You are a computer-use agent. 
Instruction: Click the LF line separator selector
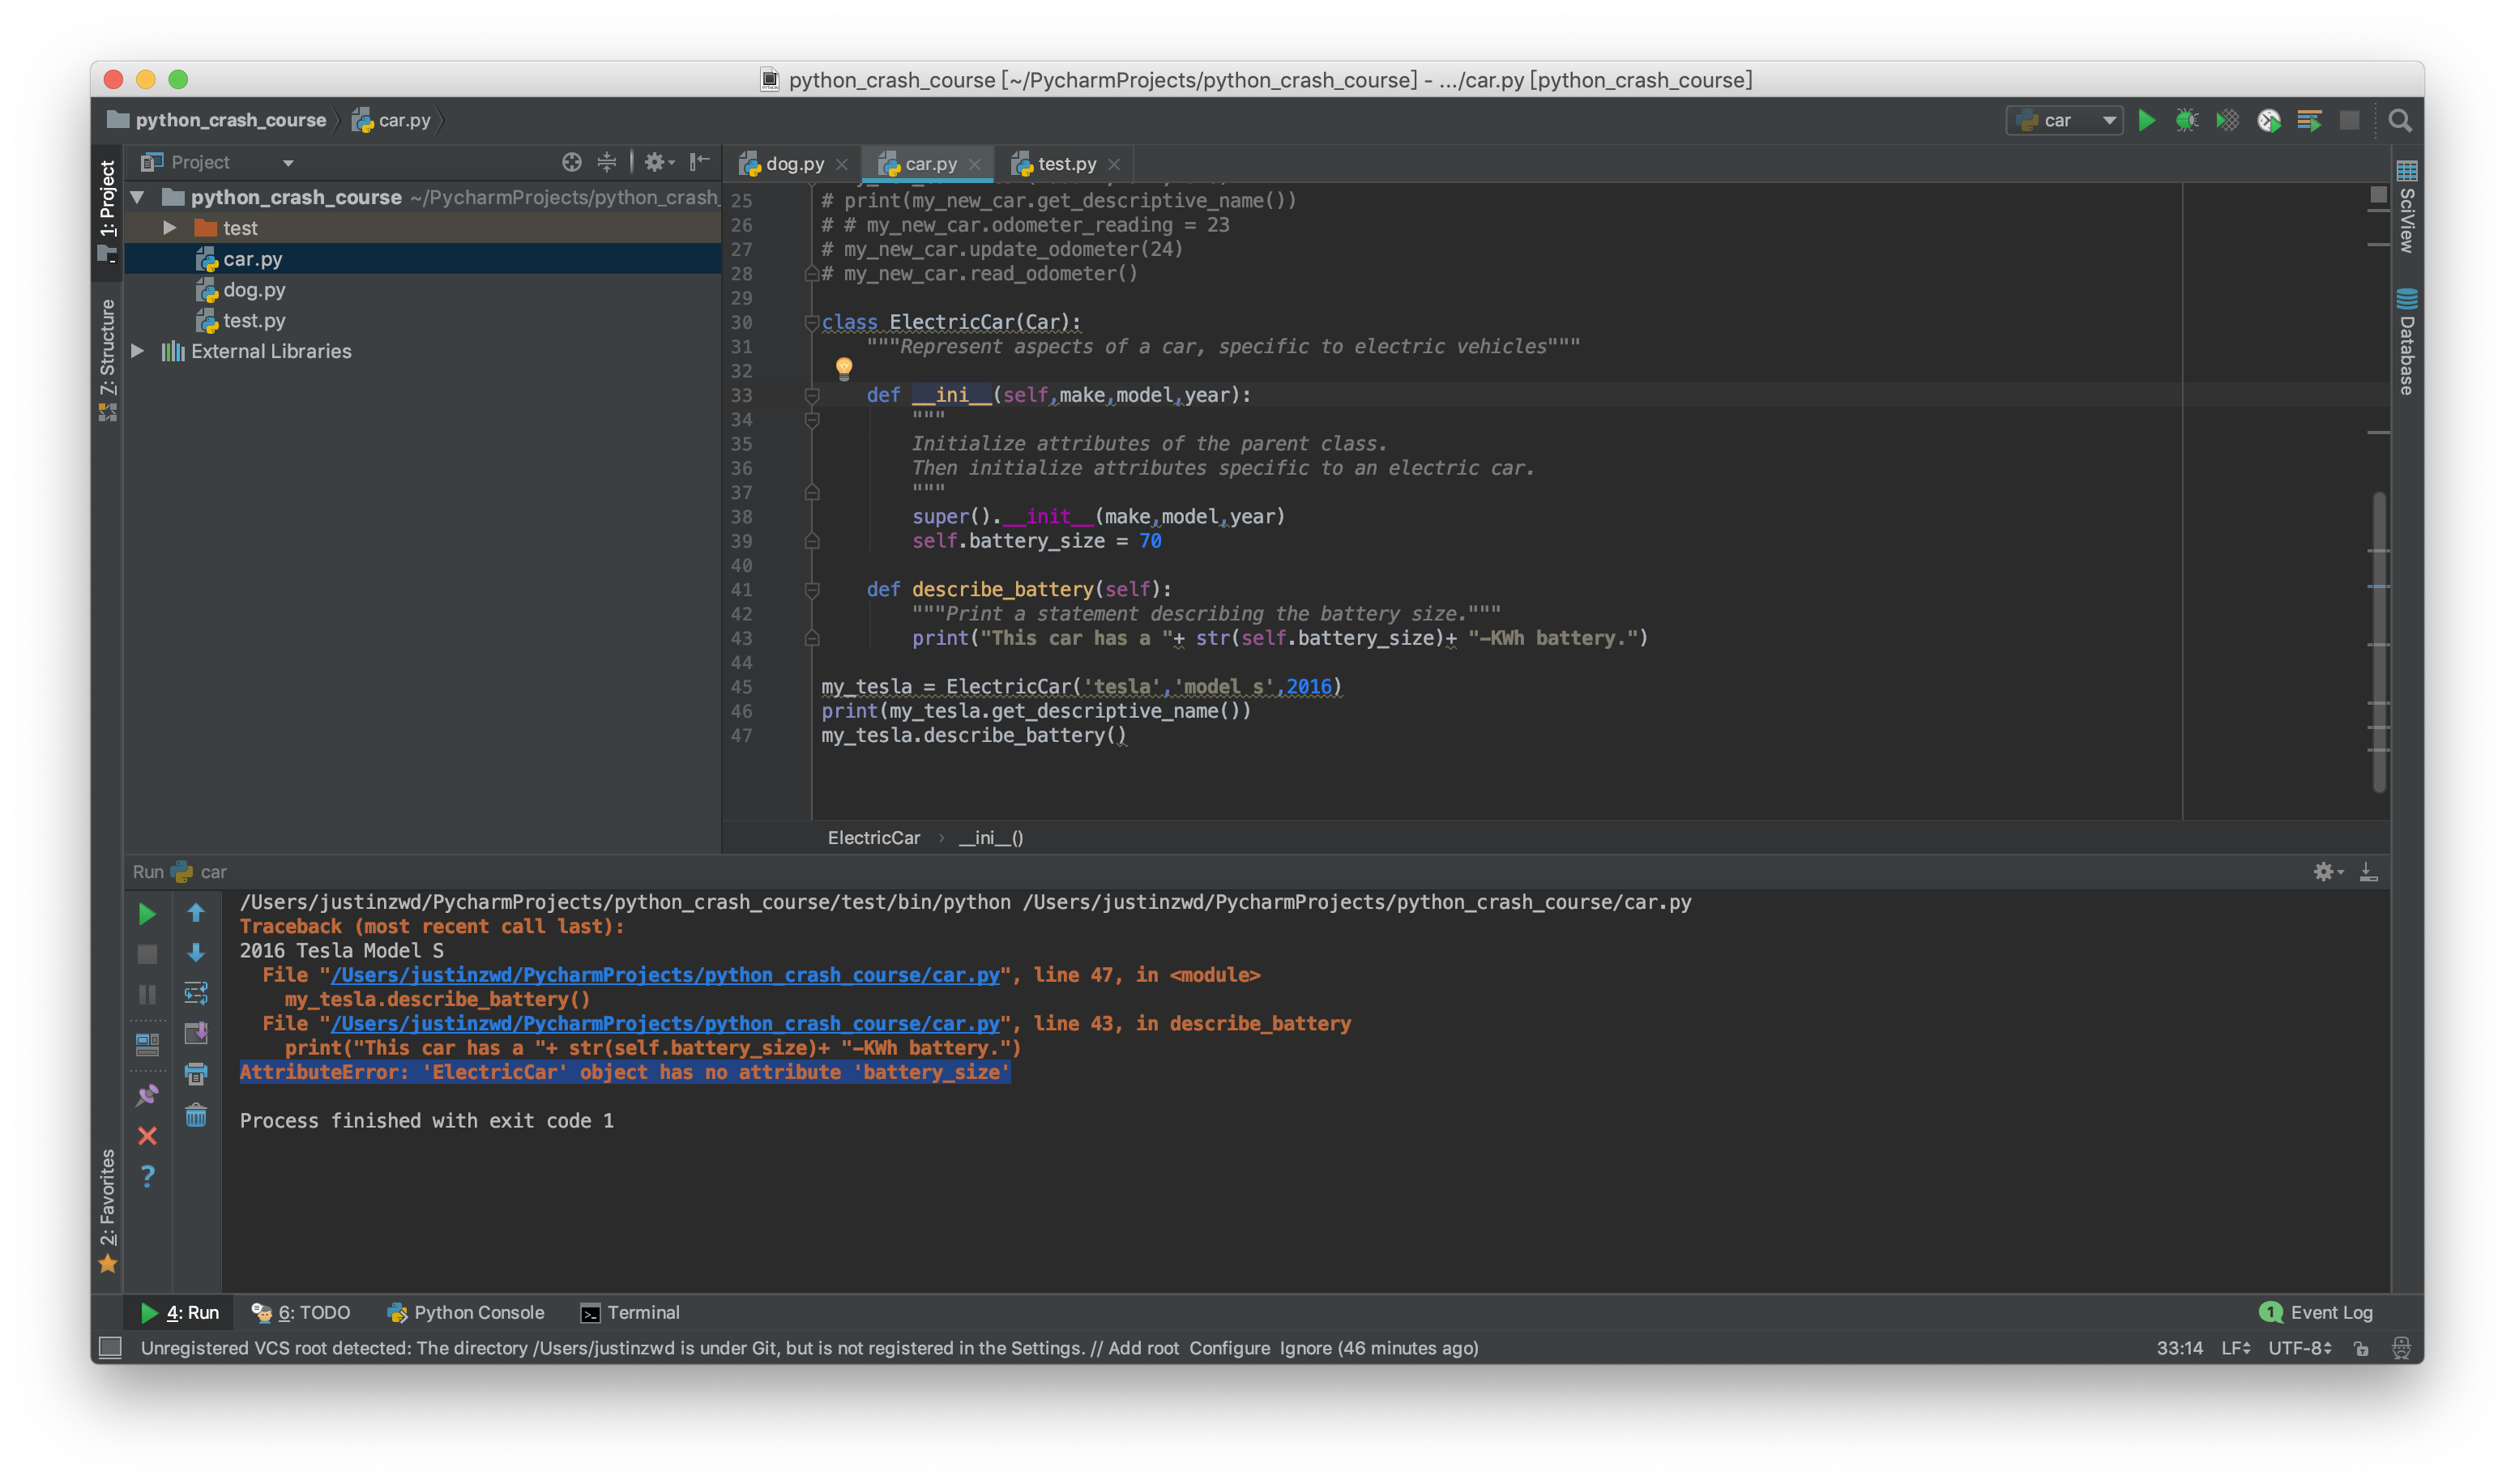[x=2235, y=1348]
